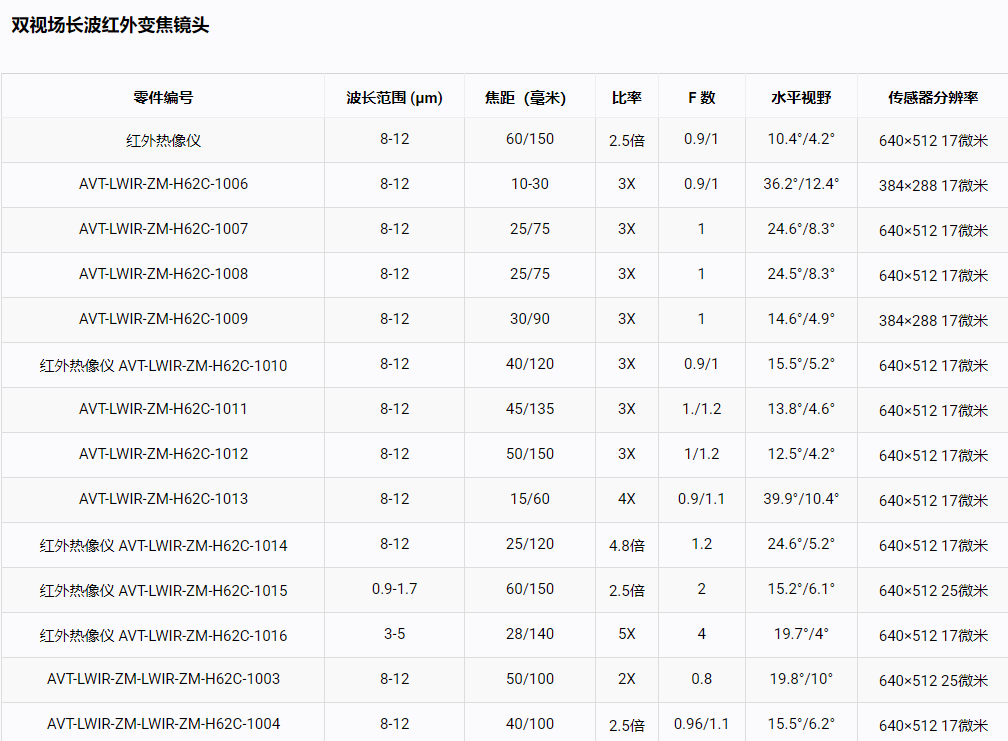Image resolution: width=1008 pixels, height=741 pixels.
Task: Select part number AVT-LWIR-ZM-H62C-1009
Action: coord(163,319)
